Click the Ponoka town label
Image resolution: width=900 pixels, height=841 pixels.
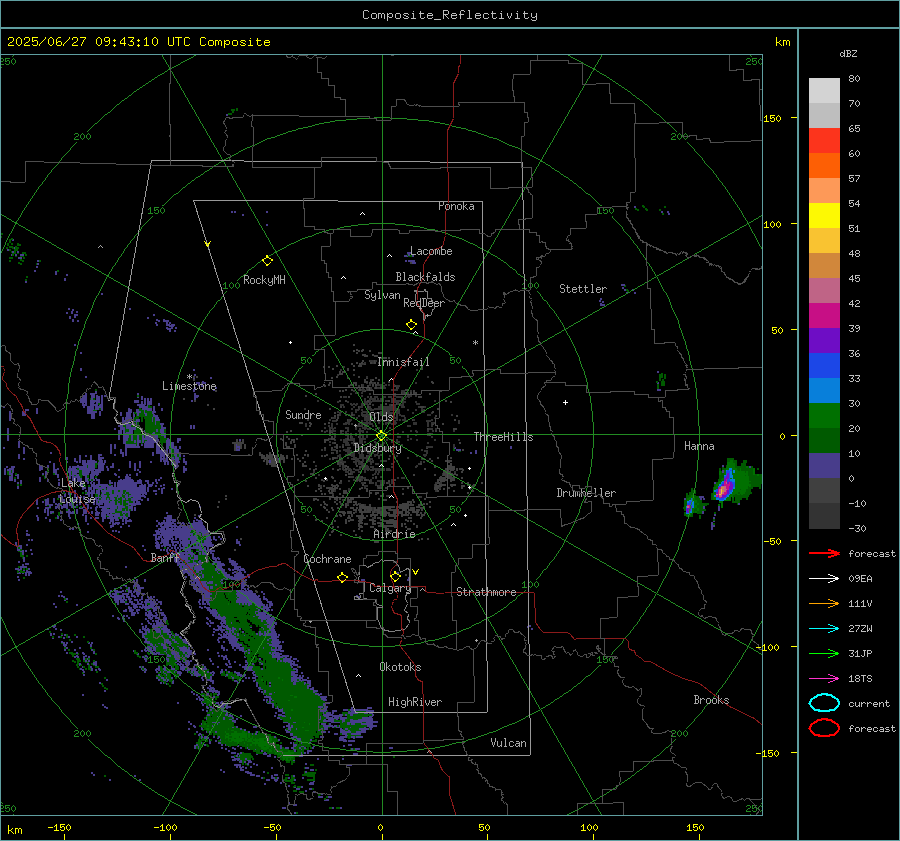click(x=456, y=206)
